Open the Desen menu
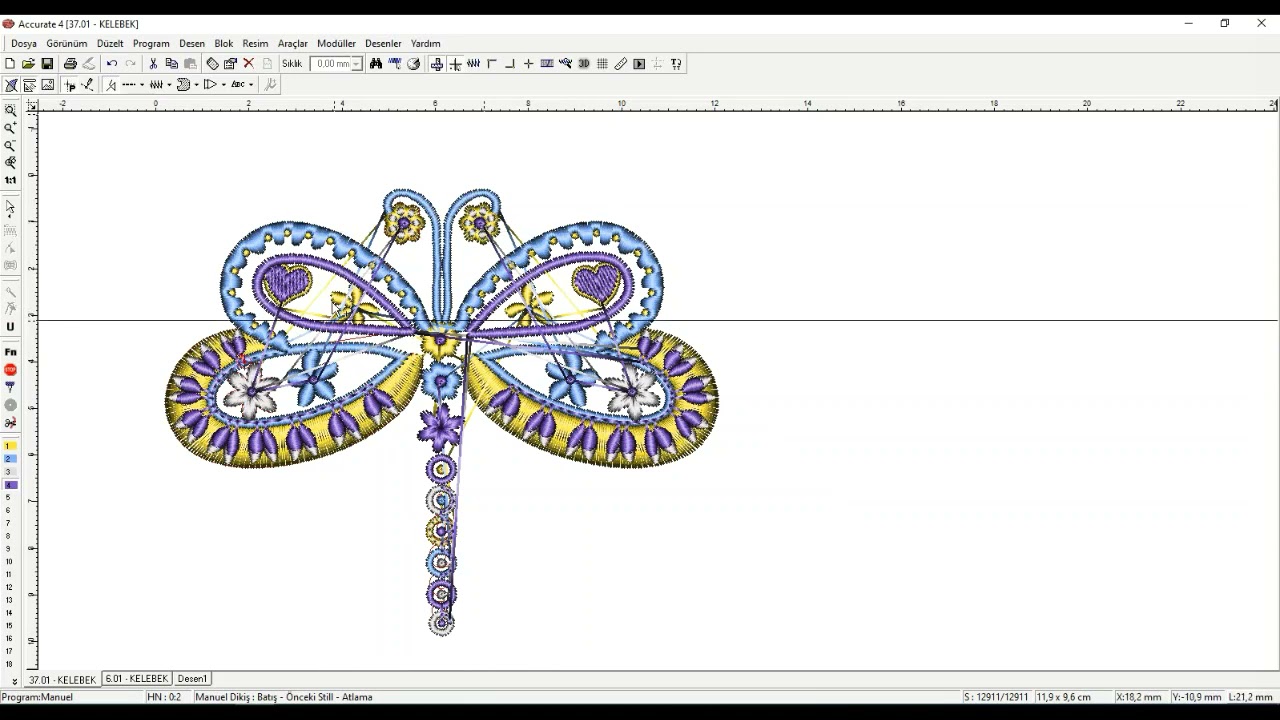The width and height of the screenshot is (1280, 720). [x=192, y=44]
